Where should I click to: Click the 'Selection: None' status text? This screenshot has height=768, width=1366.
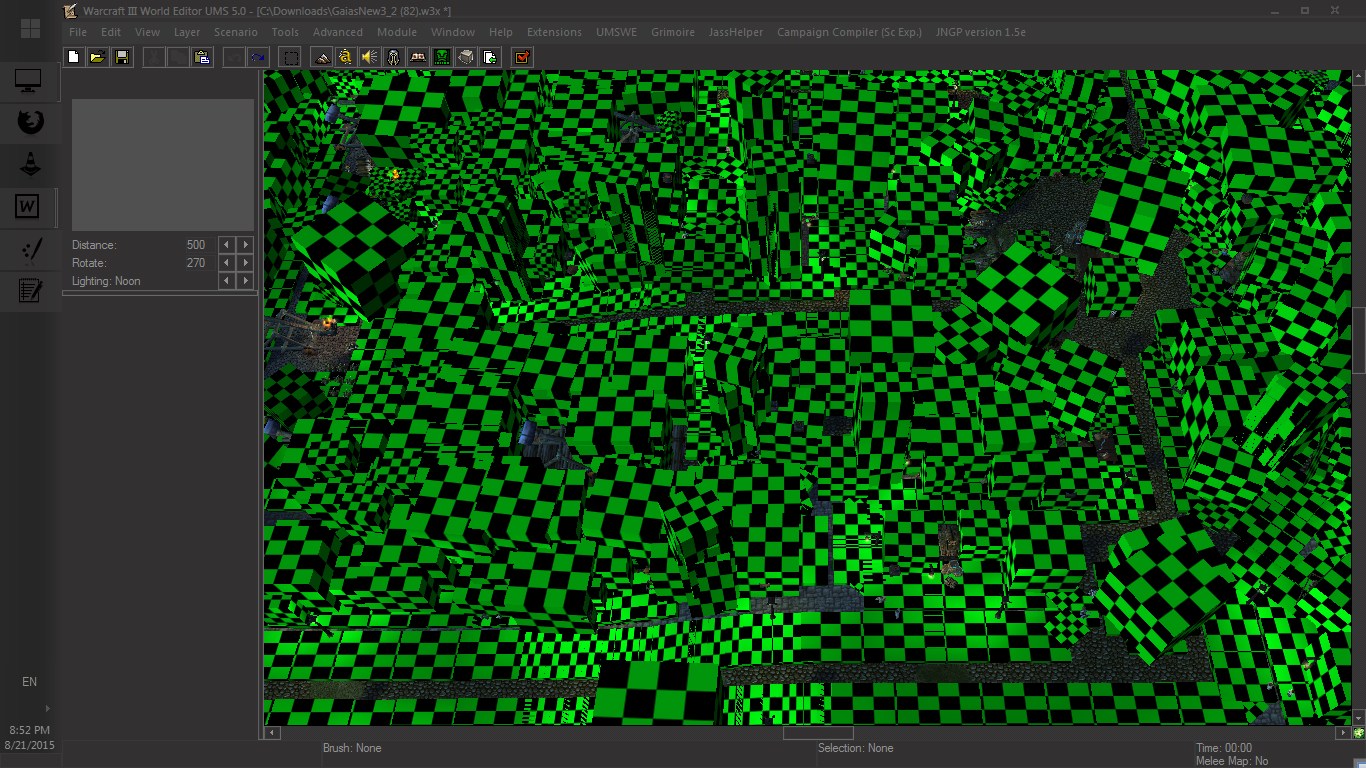coord(855,748)
